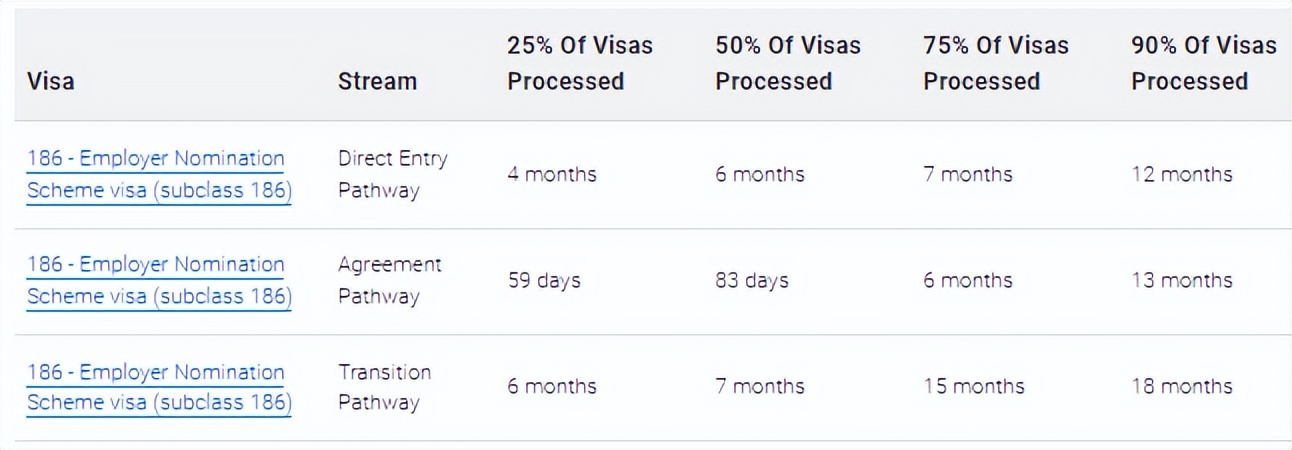The width and height of the screenshot is (1292, 450).
Task: Select the 15 months cell
Action: click(x=974, y=387)
